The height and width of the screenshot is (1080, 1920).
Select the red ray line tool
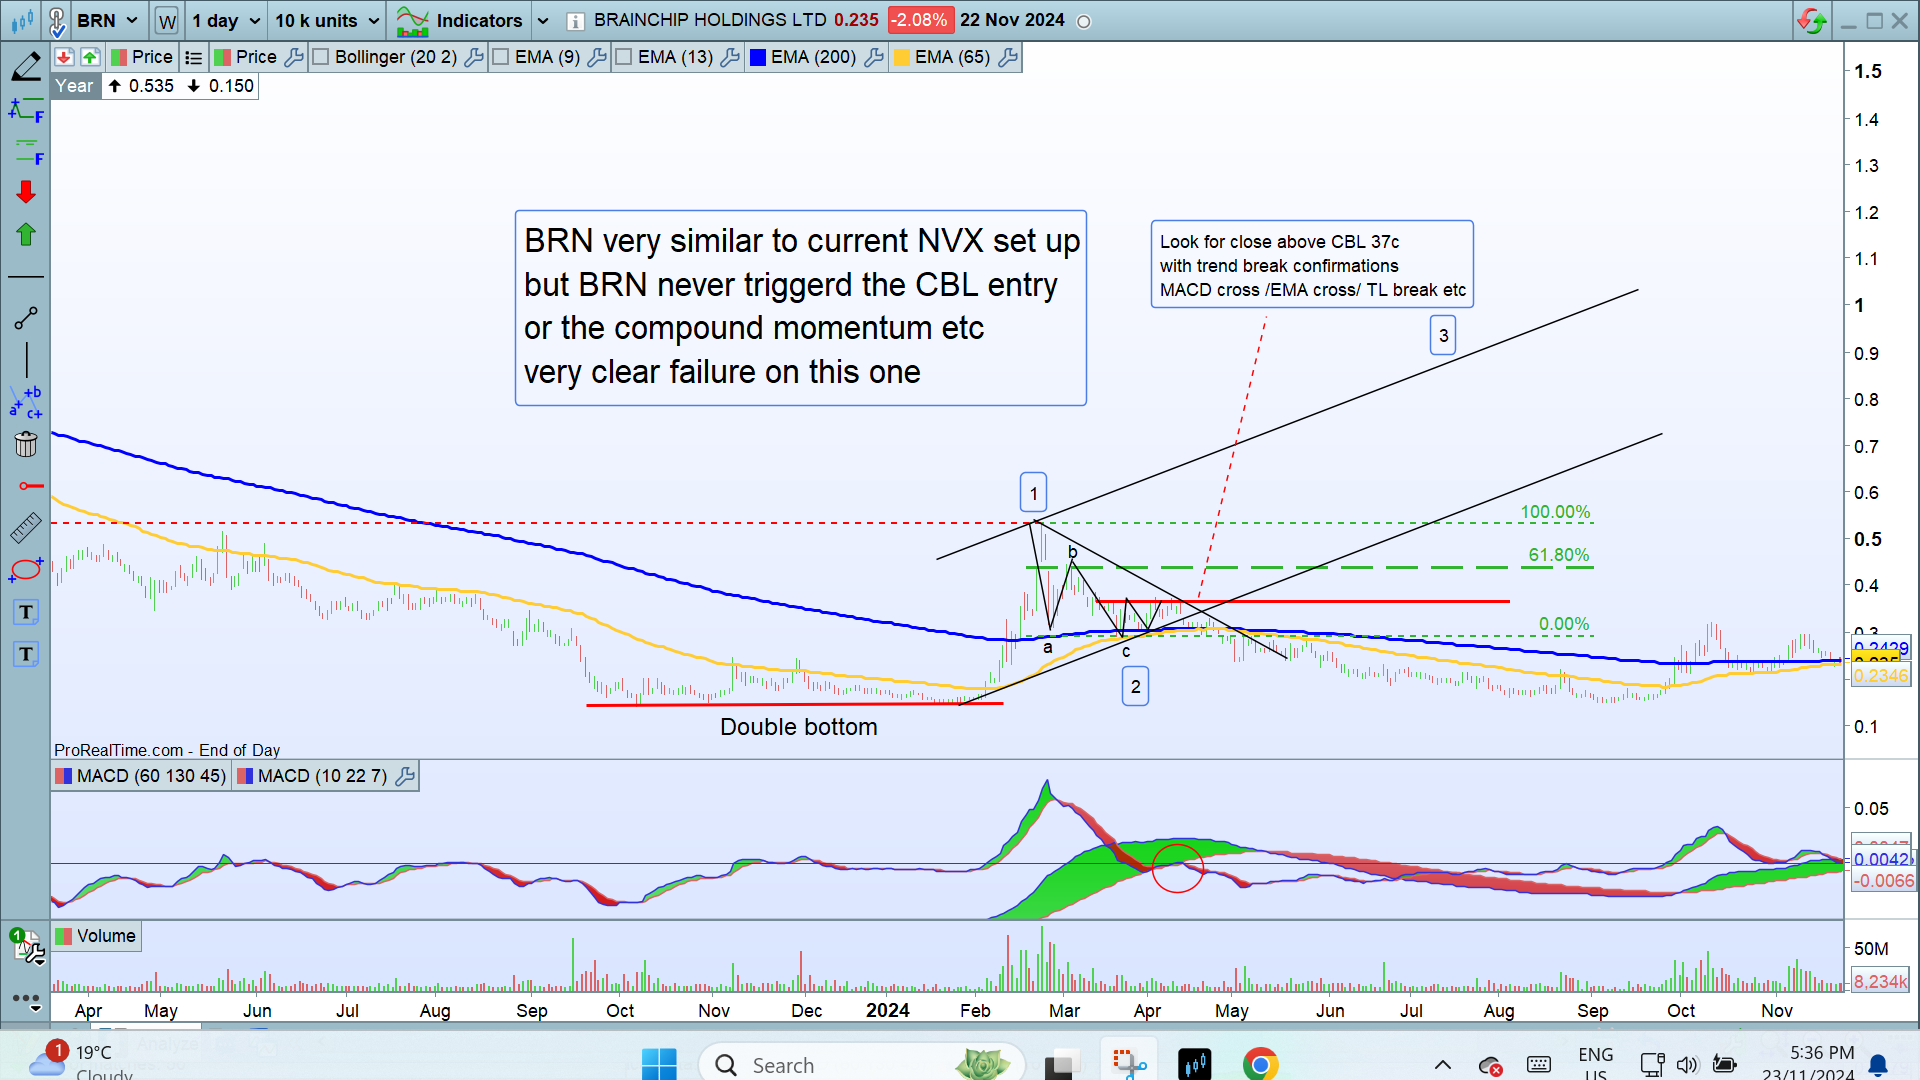(x=30, y=486)
